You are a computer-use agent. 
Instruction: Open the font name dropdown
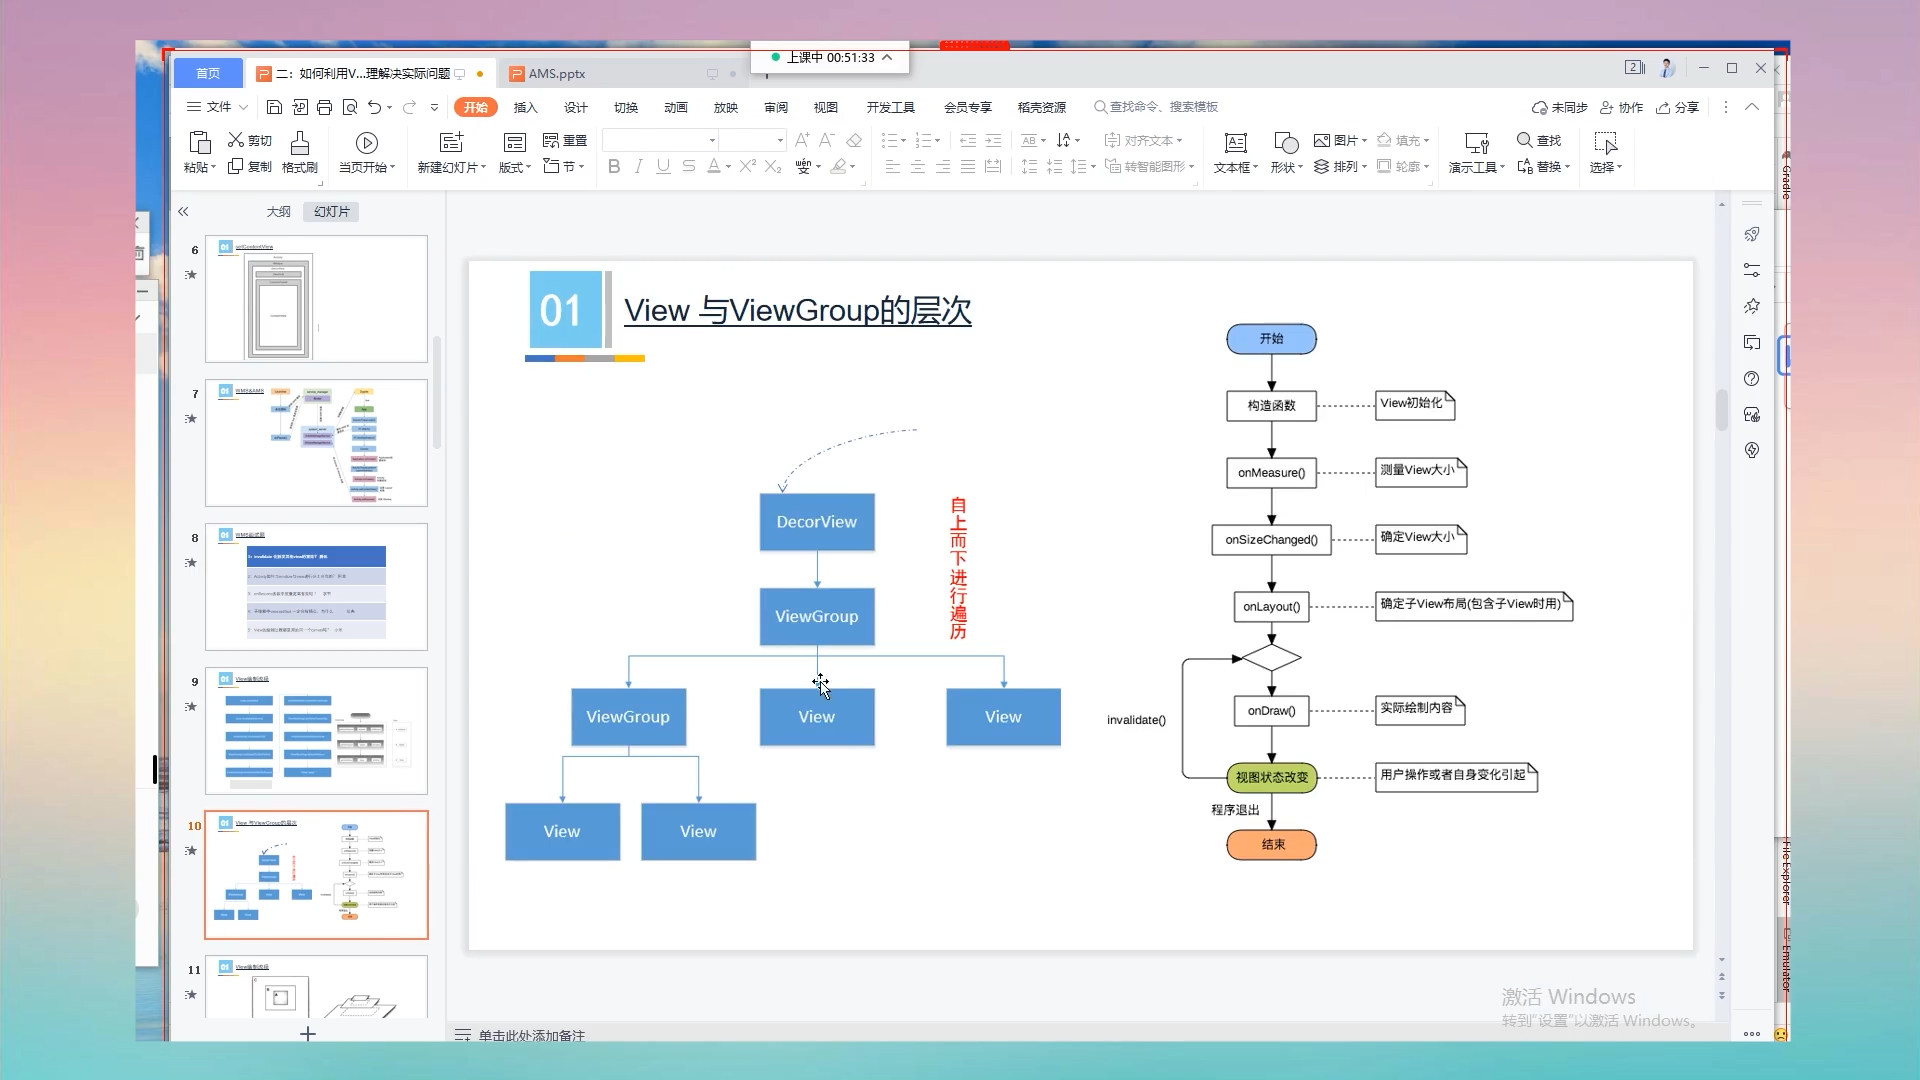point(712,141)
